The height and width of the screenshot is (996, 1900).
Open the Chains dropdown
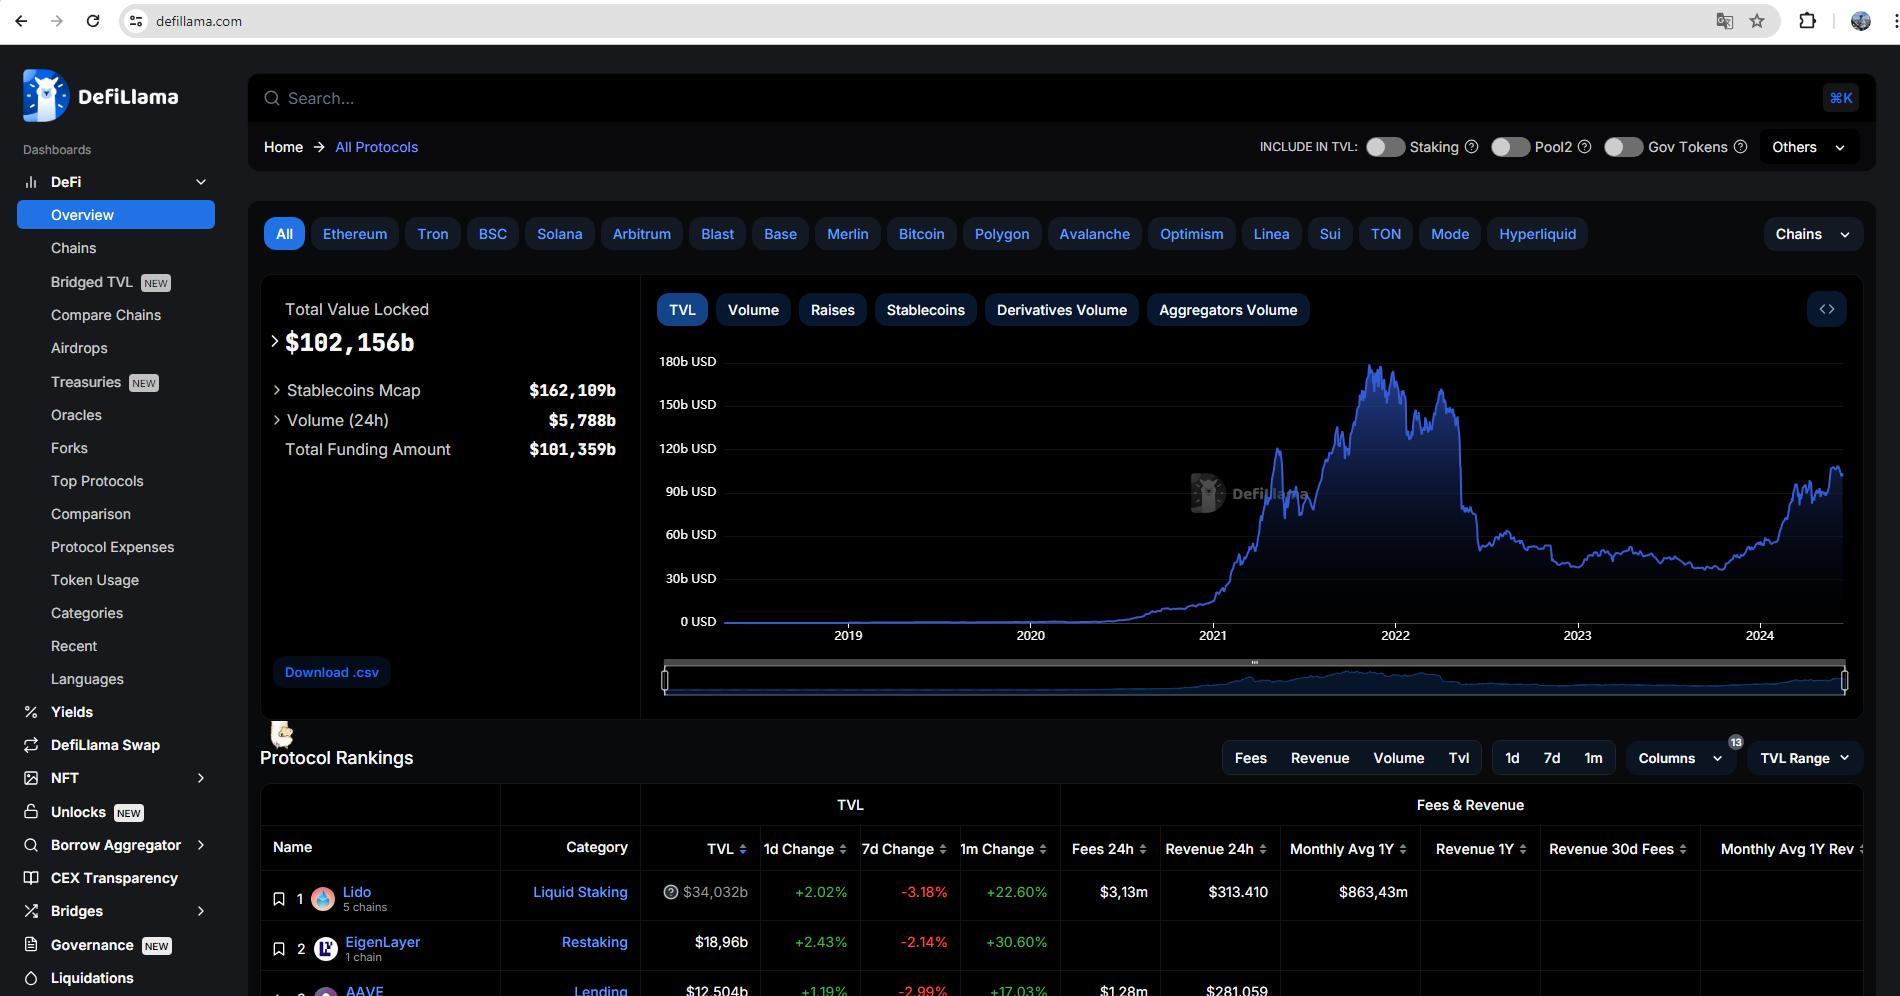click(x=1813, y=234)
